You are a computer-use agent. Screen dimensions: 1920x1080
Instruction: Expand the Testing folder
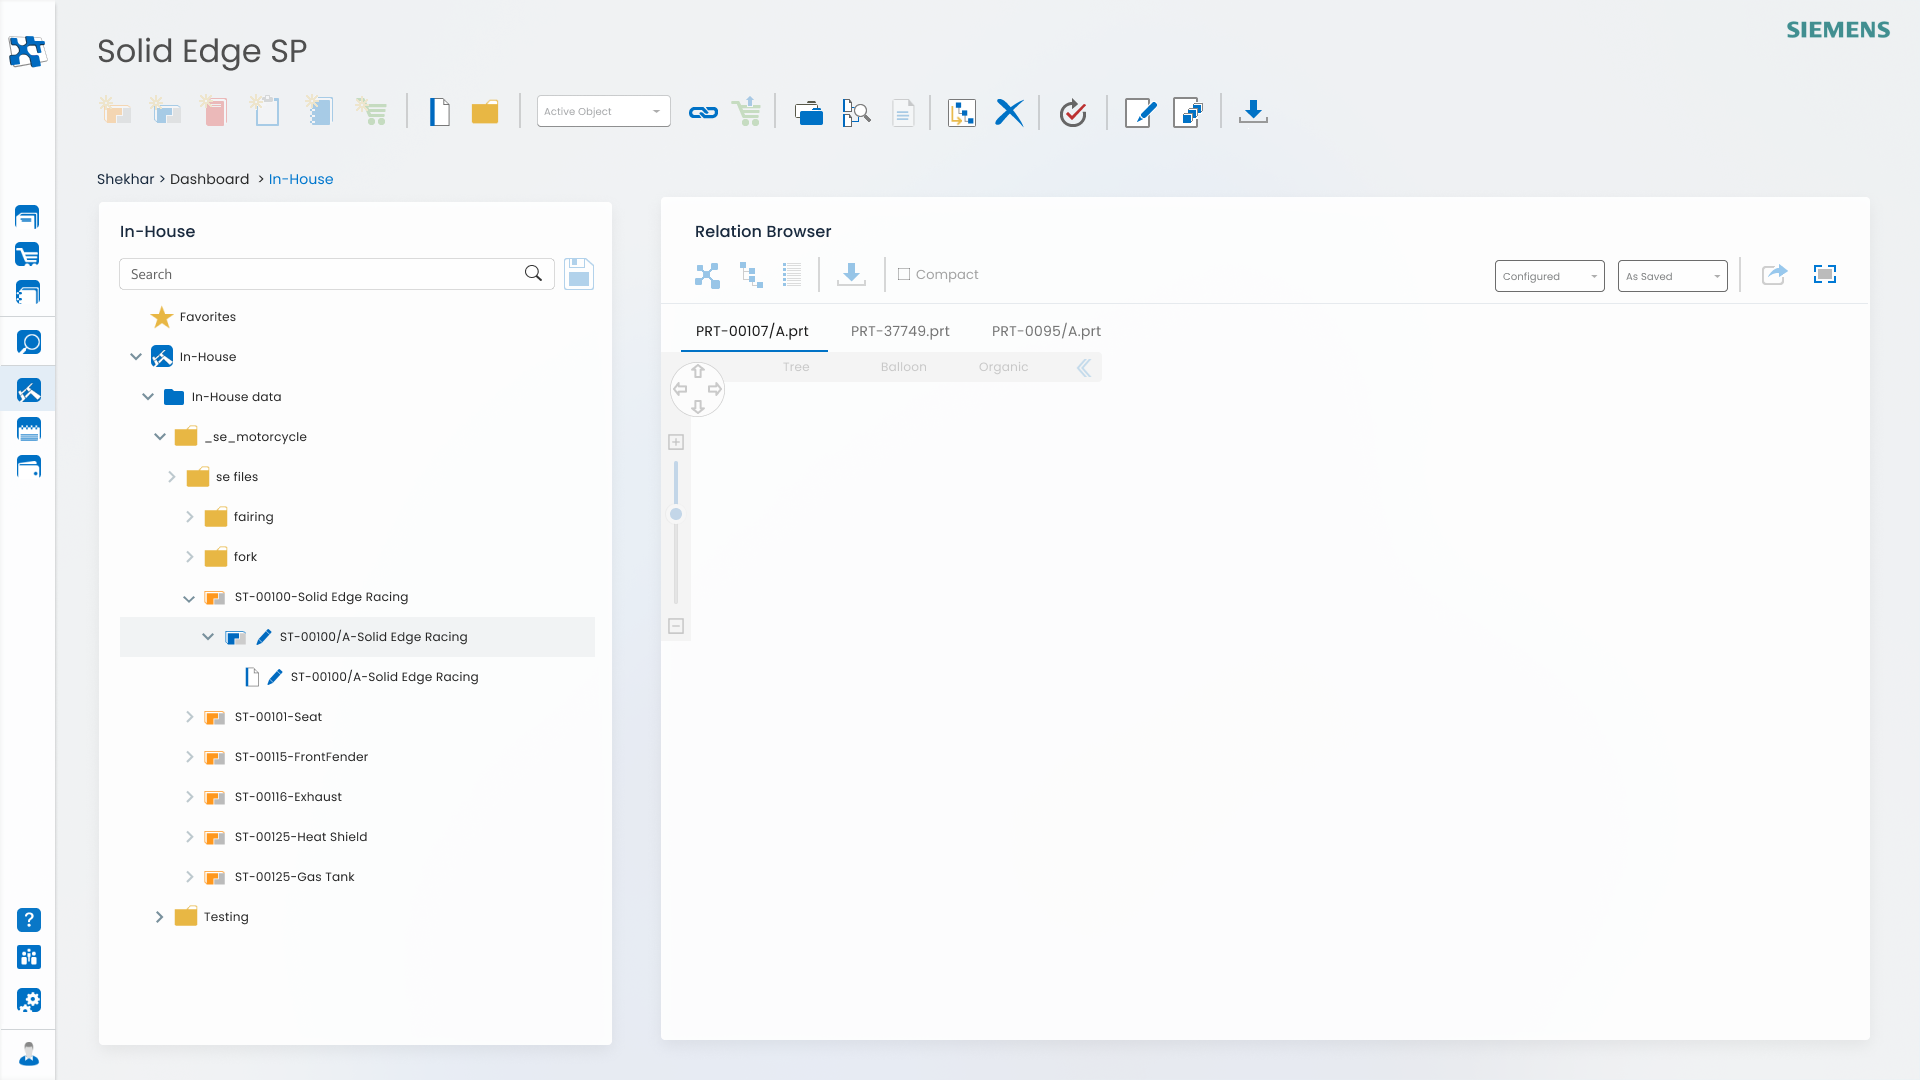160,917
